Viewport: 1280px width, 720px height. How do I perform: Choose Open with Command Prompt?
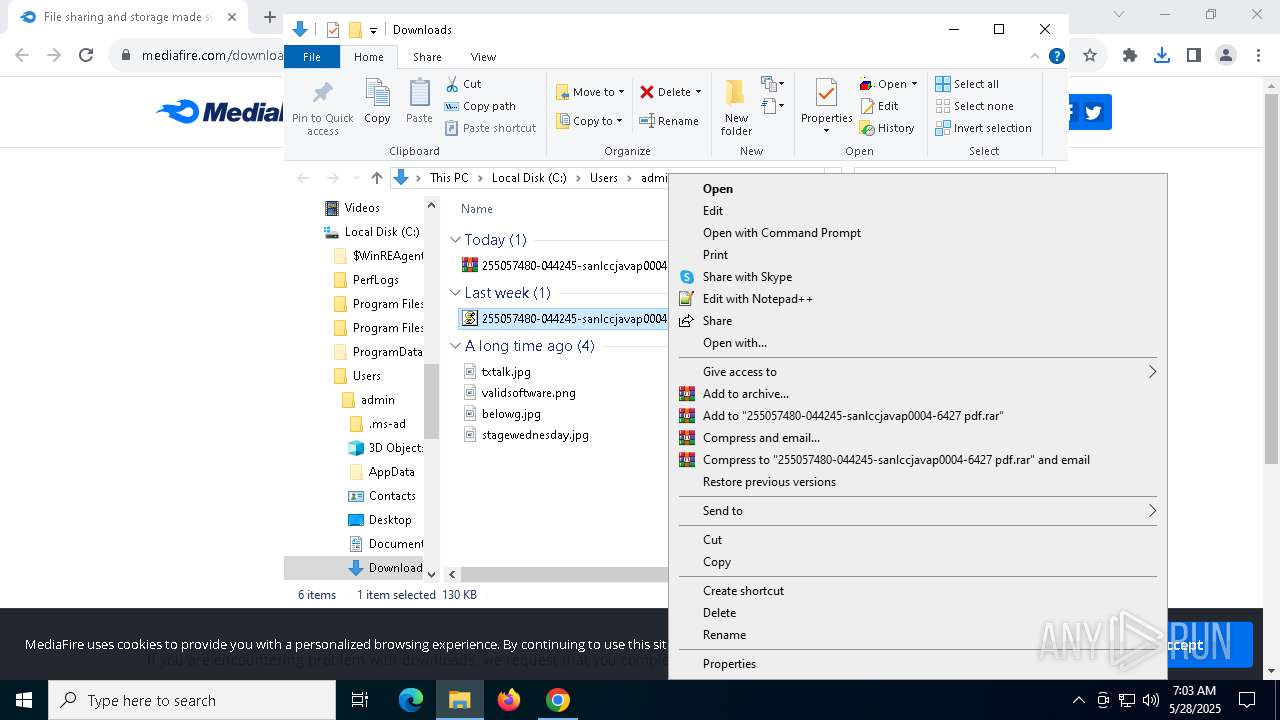pyautogui.click(x=918, y=233)
